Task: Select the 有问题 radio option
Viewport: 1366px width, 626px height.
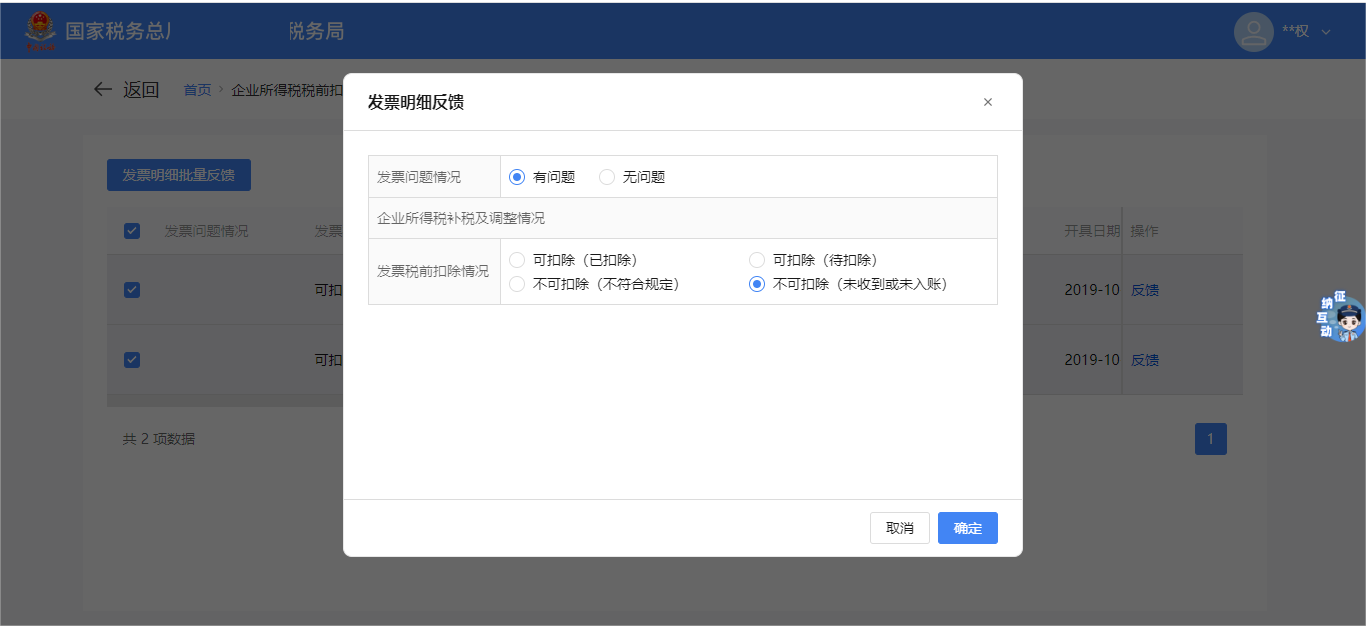Action: (x=517, y=177)
